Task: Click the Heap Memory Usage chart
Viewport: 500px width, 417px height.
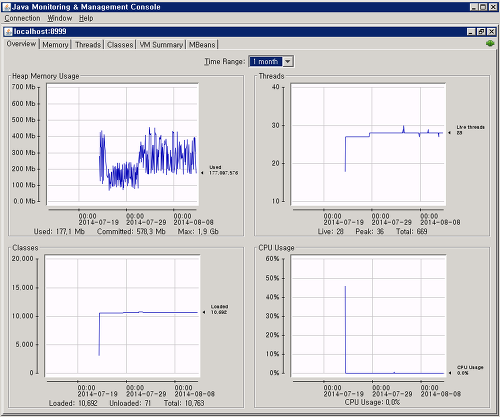Action: click(x=123, y=144)
